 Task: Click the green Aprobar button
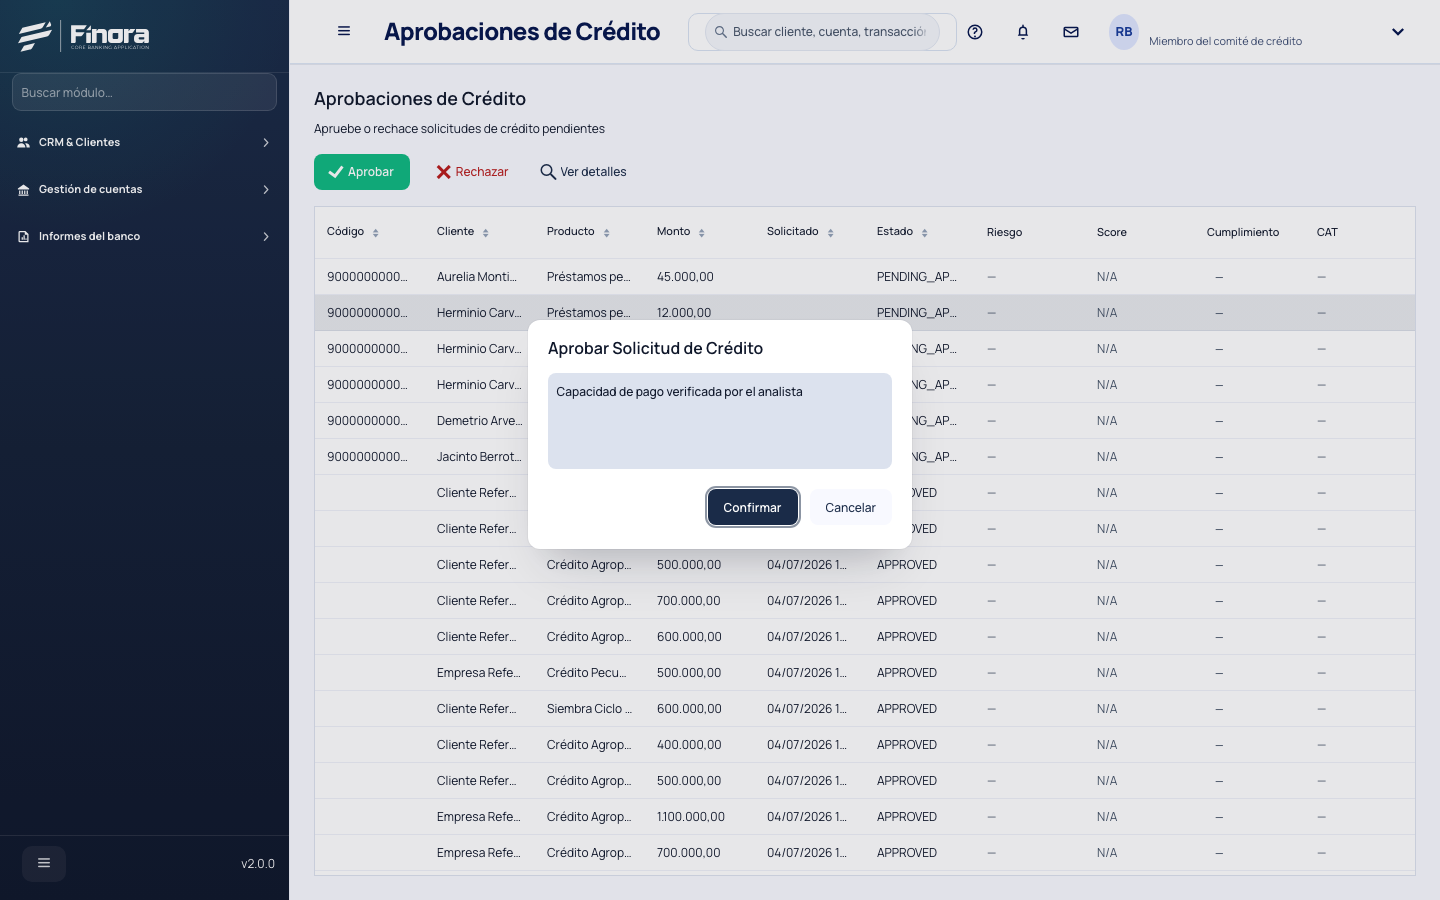coord(362,172)
